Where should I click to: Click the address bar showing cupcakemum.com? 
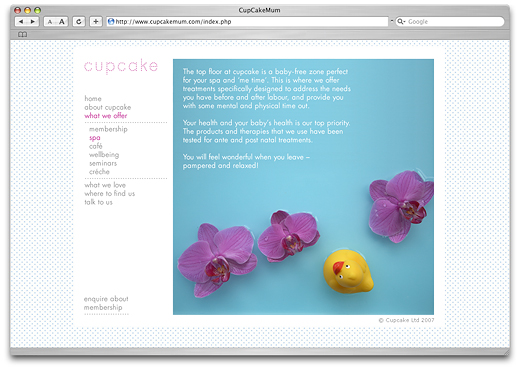point(247,22)
